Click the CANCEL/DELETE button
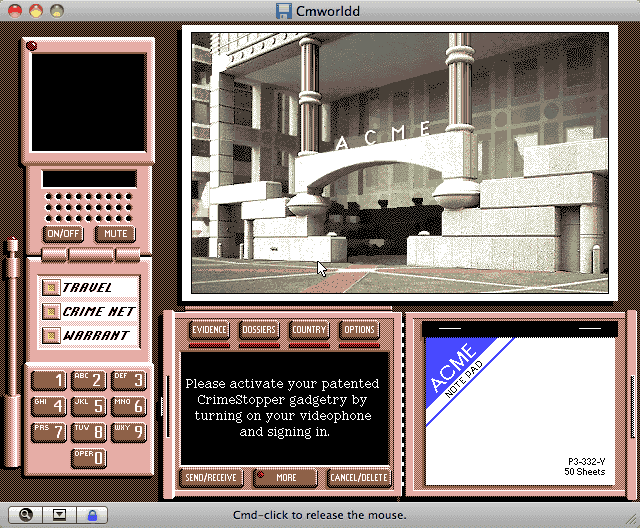This screenshot has height=528, width=640. (359, 478)
